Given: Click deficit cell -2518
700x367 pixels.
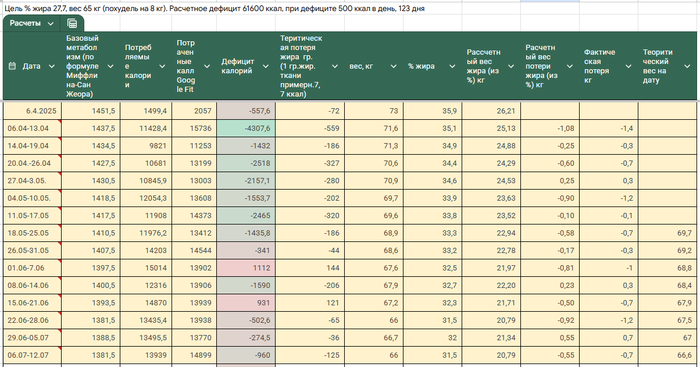Looking at the screenshot, I should pyautogui.click(x=246, y=163).
